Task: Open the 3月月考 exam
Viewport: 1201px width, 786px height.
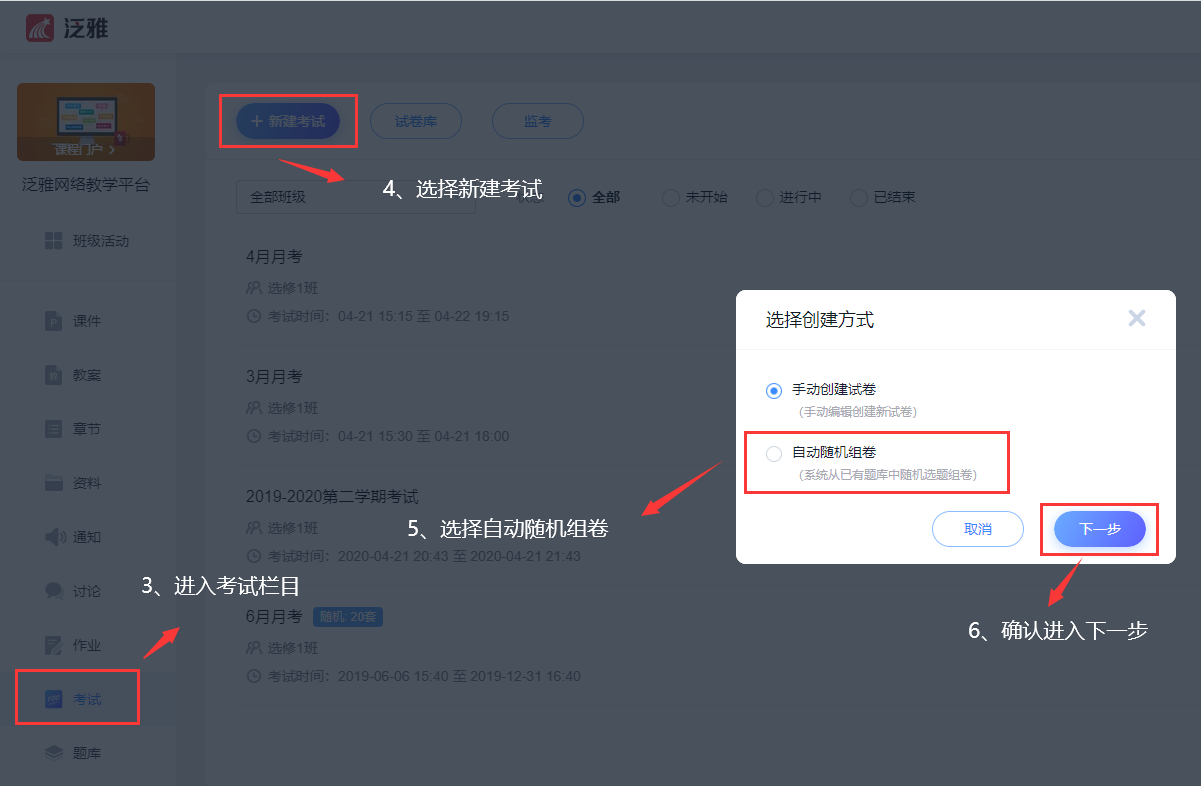Action: tap(274, 377)
